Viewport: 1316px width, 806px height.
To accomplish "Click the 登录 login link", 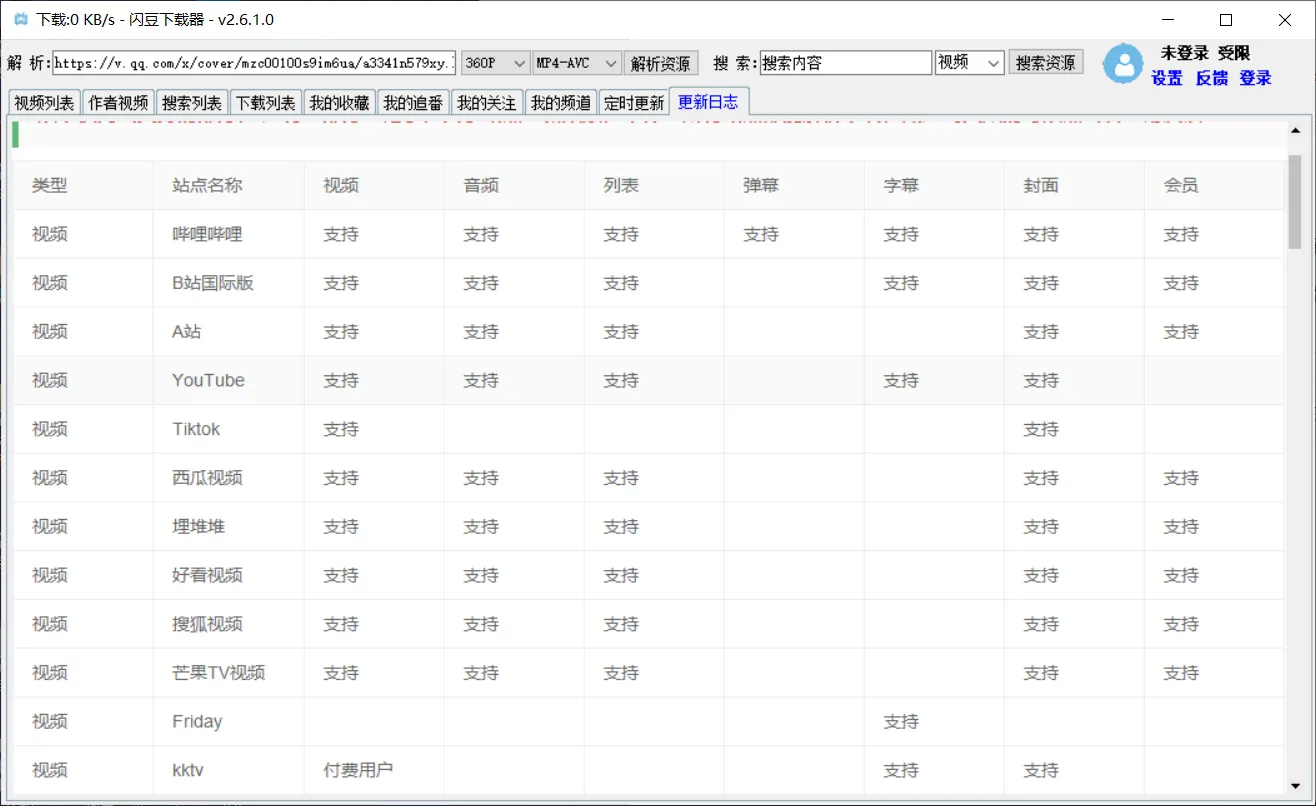I will pos(1255,78).
